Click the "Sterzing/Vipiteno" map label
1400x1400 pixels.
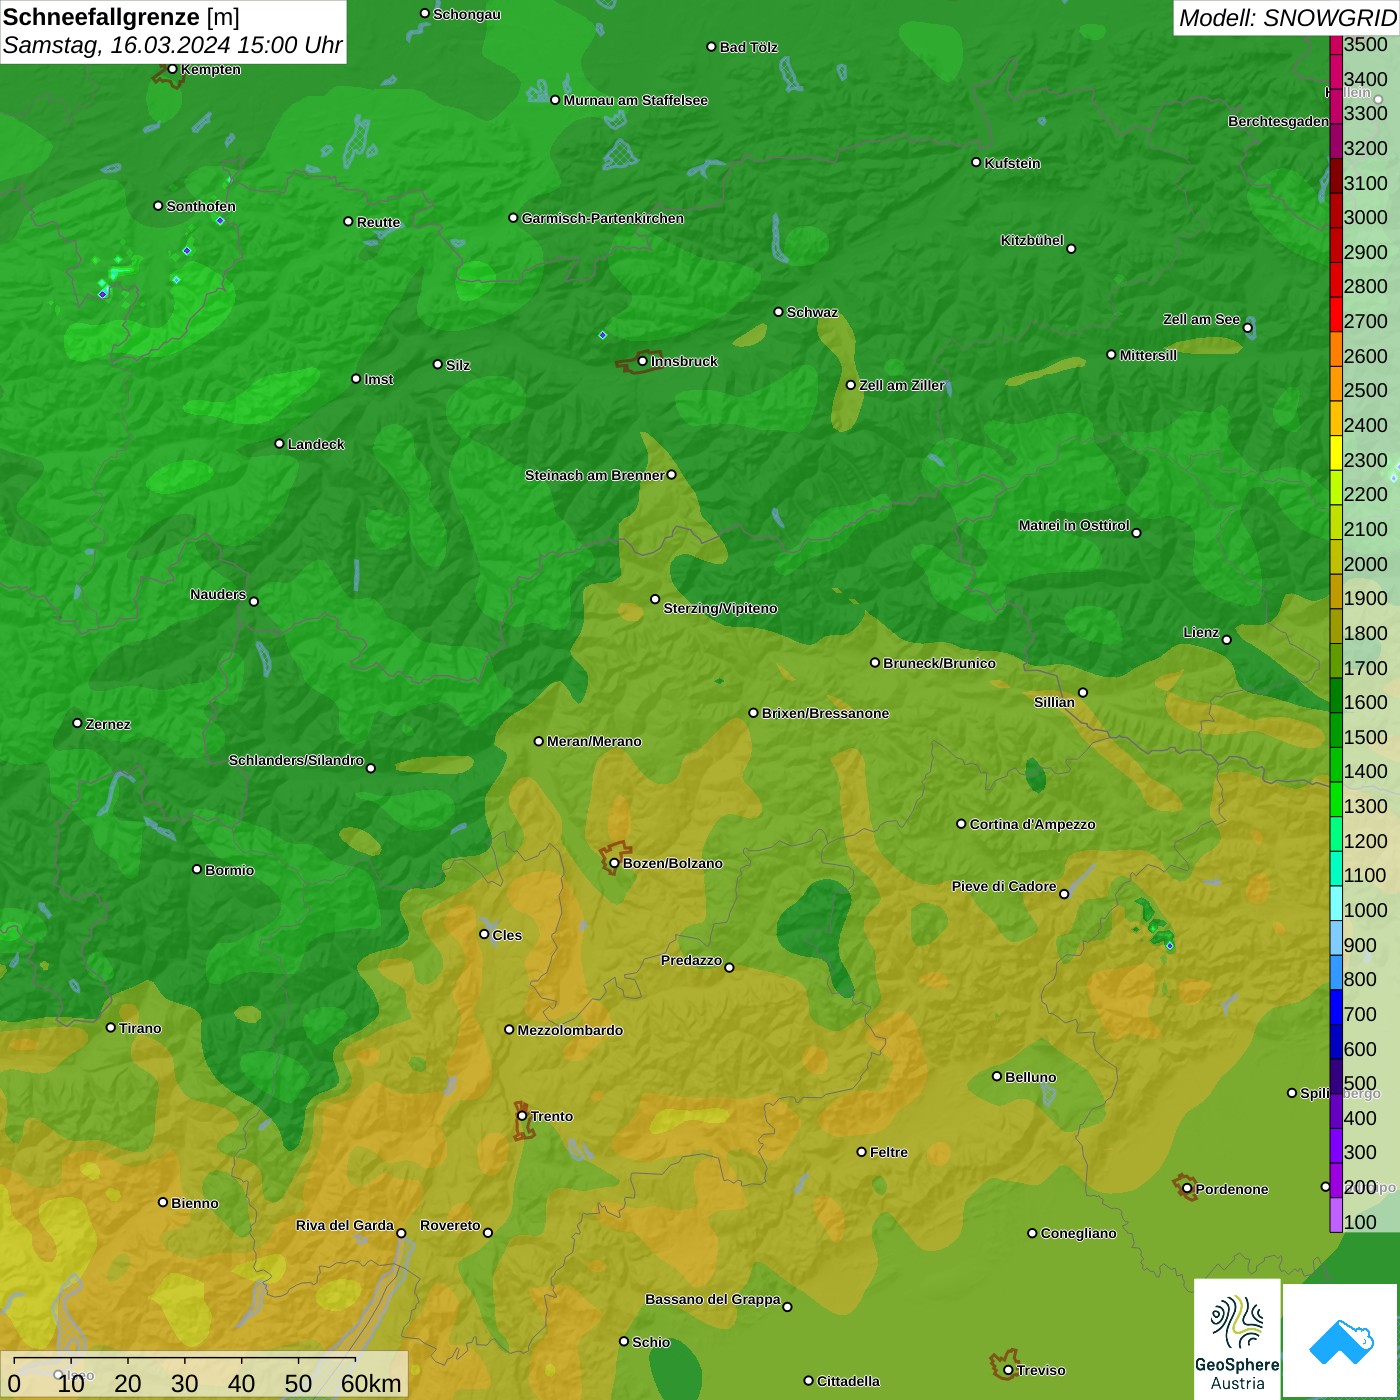(721, 608)
